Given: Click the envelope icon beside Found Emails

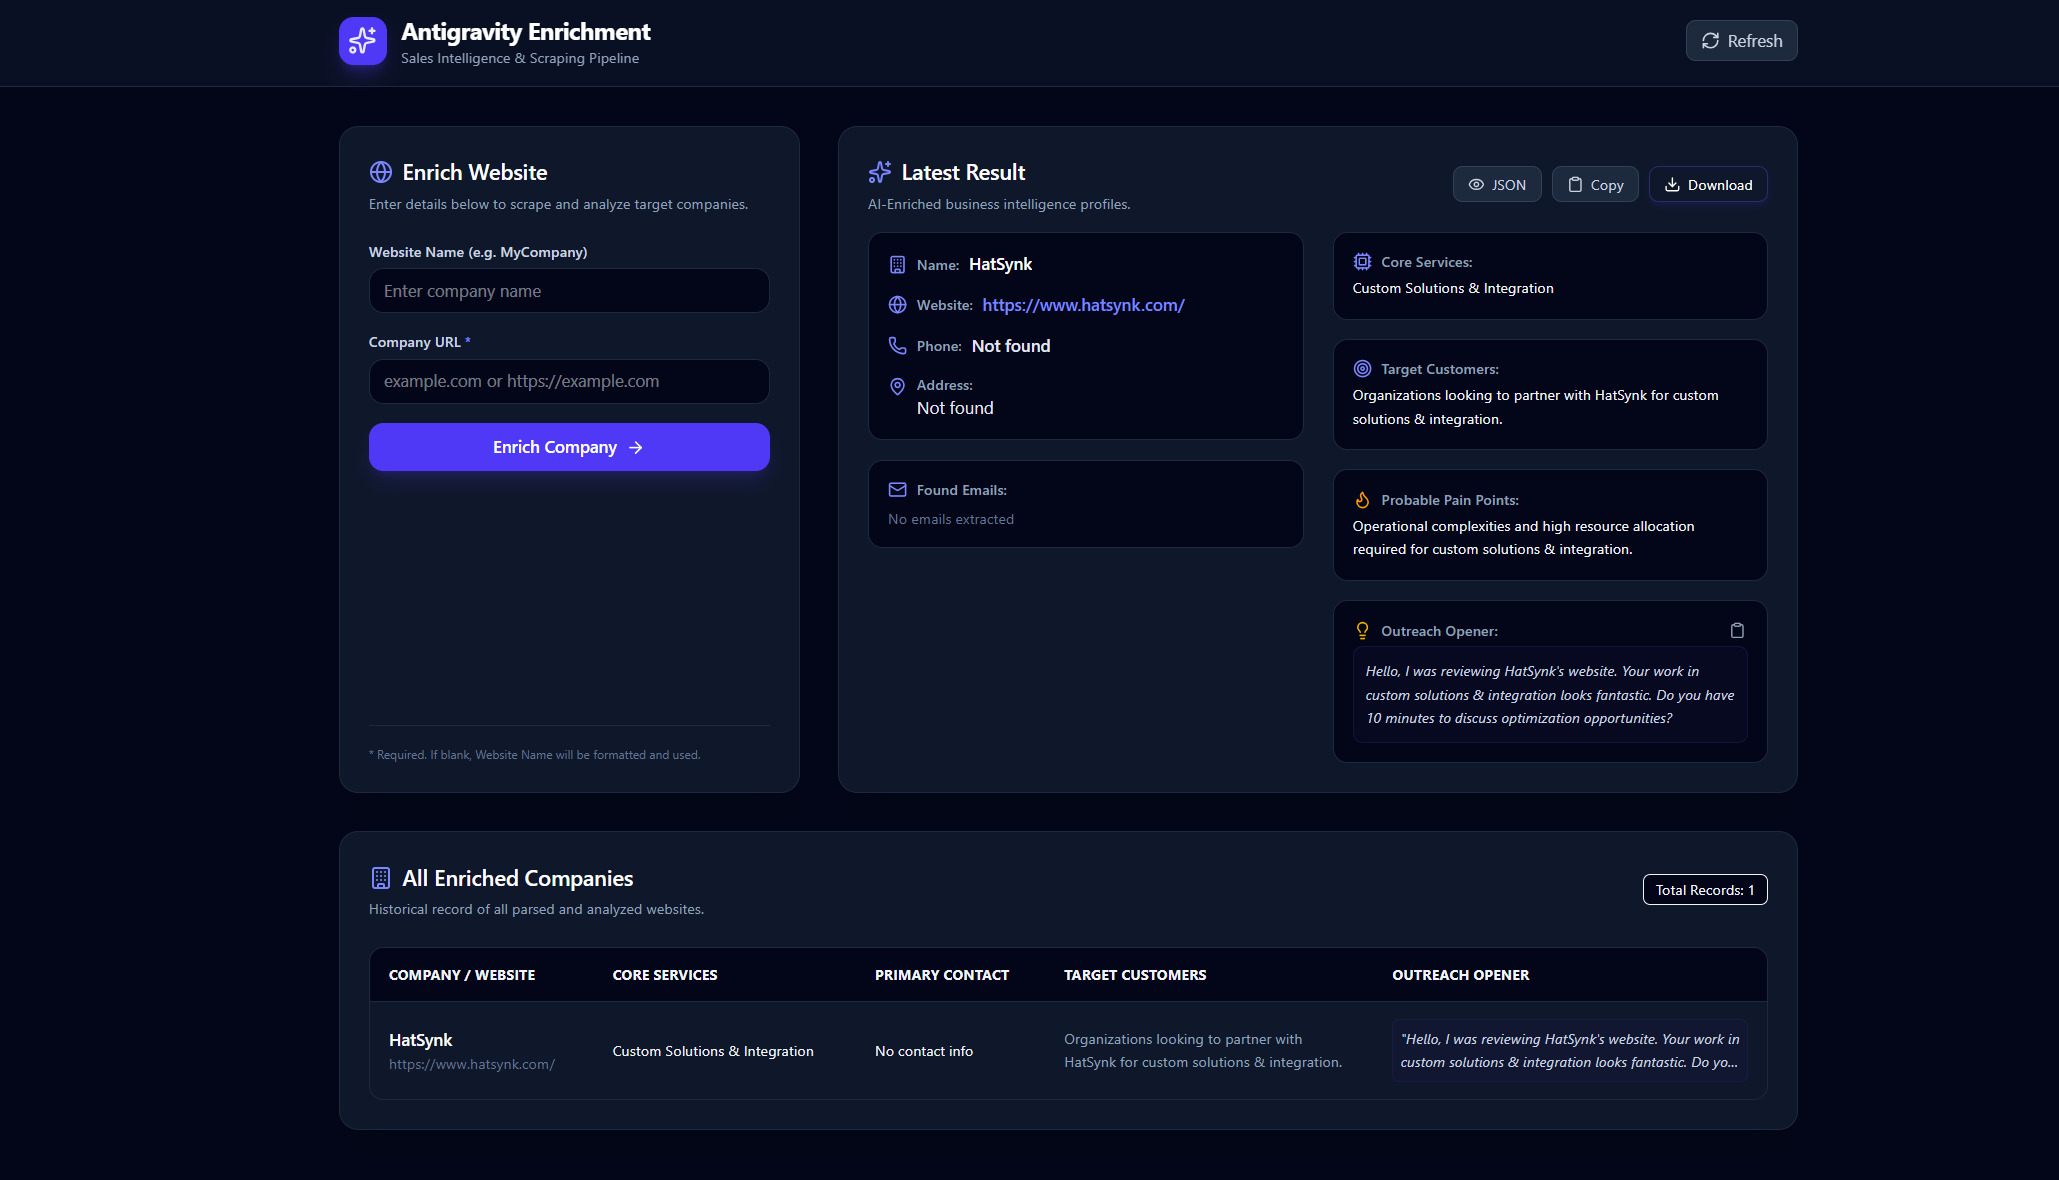Looking at the screenshot, I should (x=897, y=490).
